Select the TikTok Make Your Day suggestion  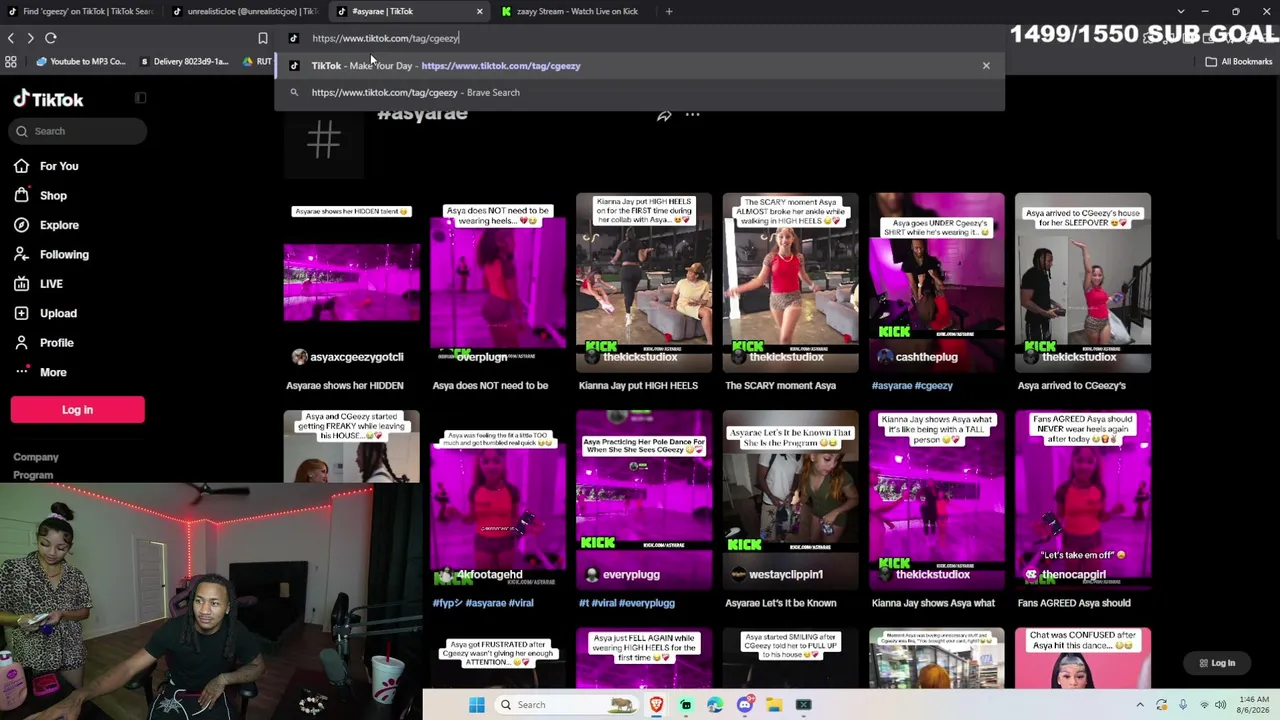point(640,66)
